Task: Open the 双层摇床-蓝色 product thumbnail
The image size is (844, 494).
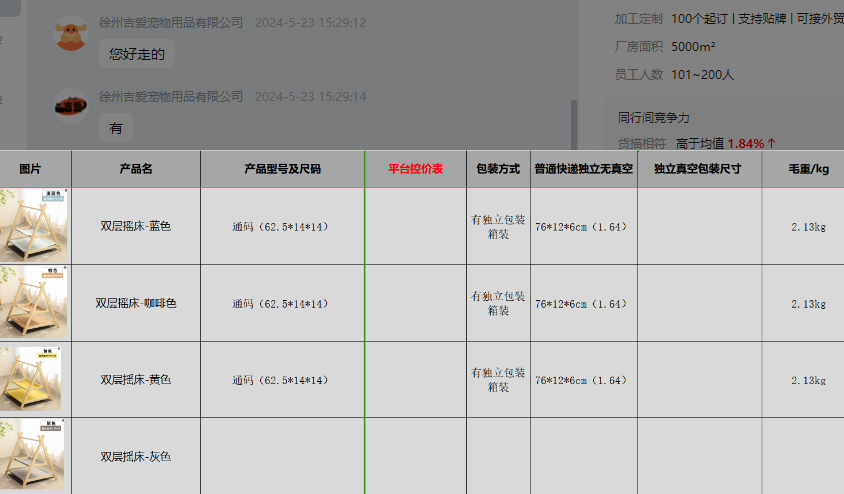Action: coord(34,225)
